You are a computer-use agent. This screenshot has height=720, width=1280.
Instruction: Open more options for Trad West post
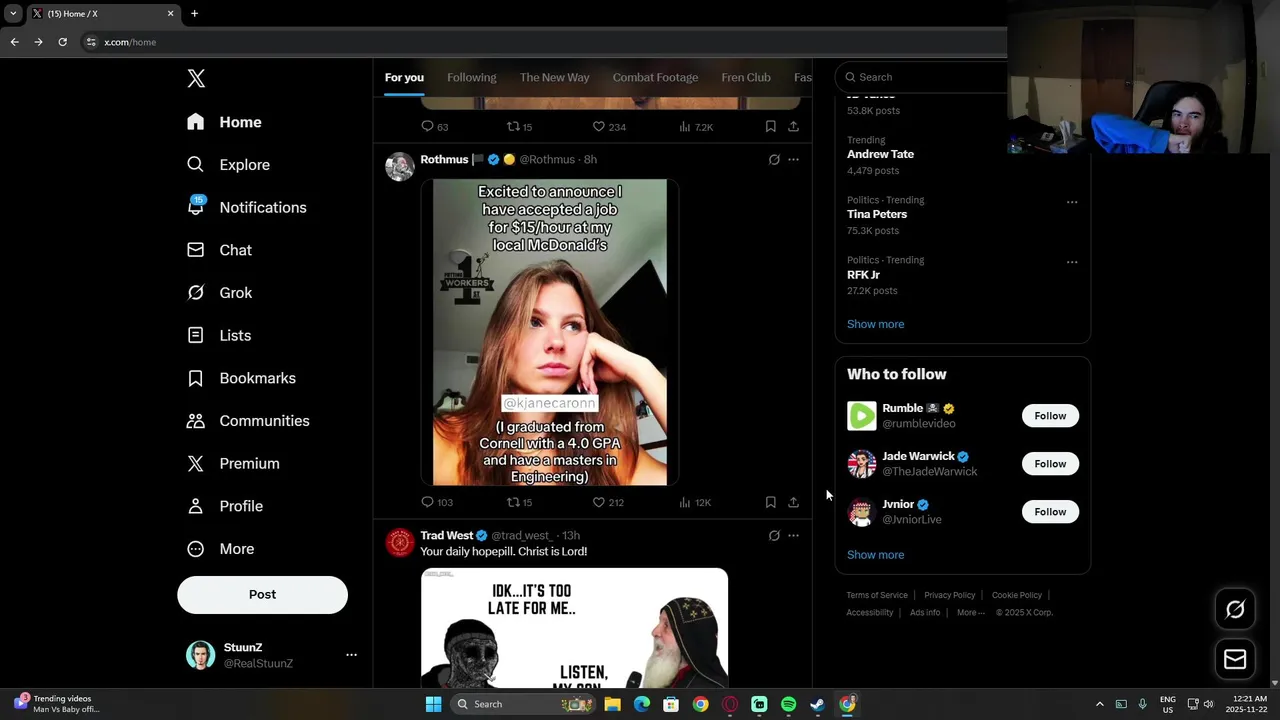pyautogui.click(x=793, y=536)
